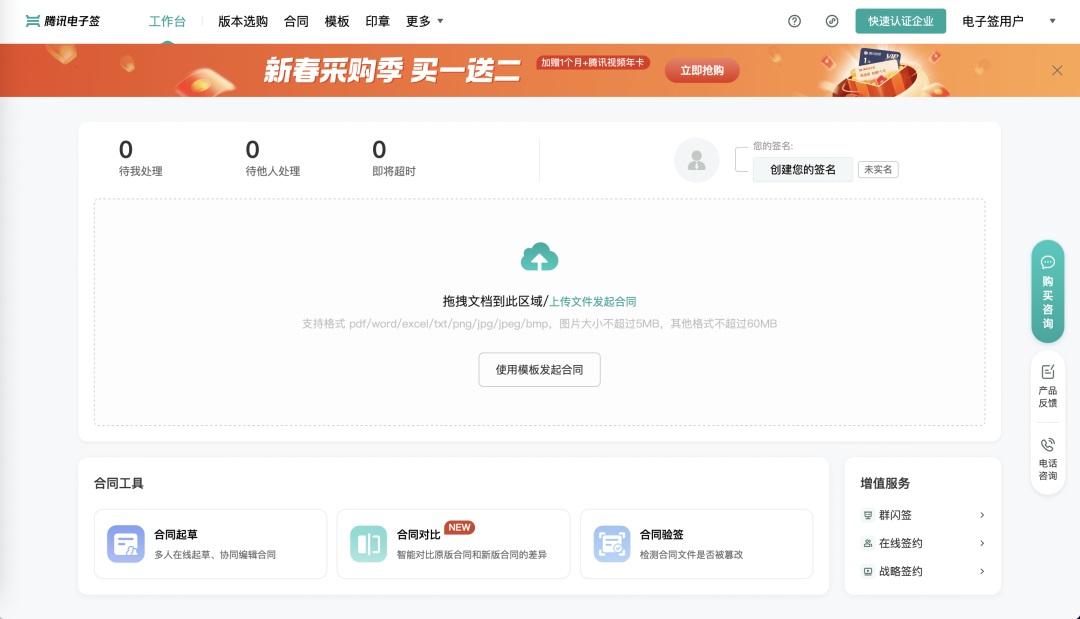
Task: Expand the 战略签约 service entry
Action: point(922,571)
